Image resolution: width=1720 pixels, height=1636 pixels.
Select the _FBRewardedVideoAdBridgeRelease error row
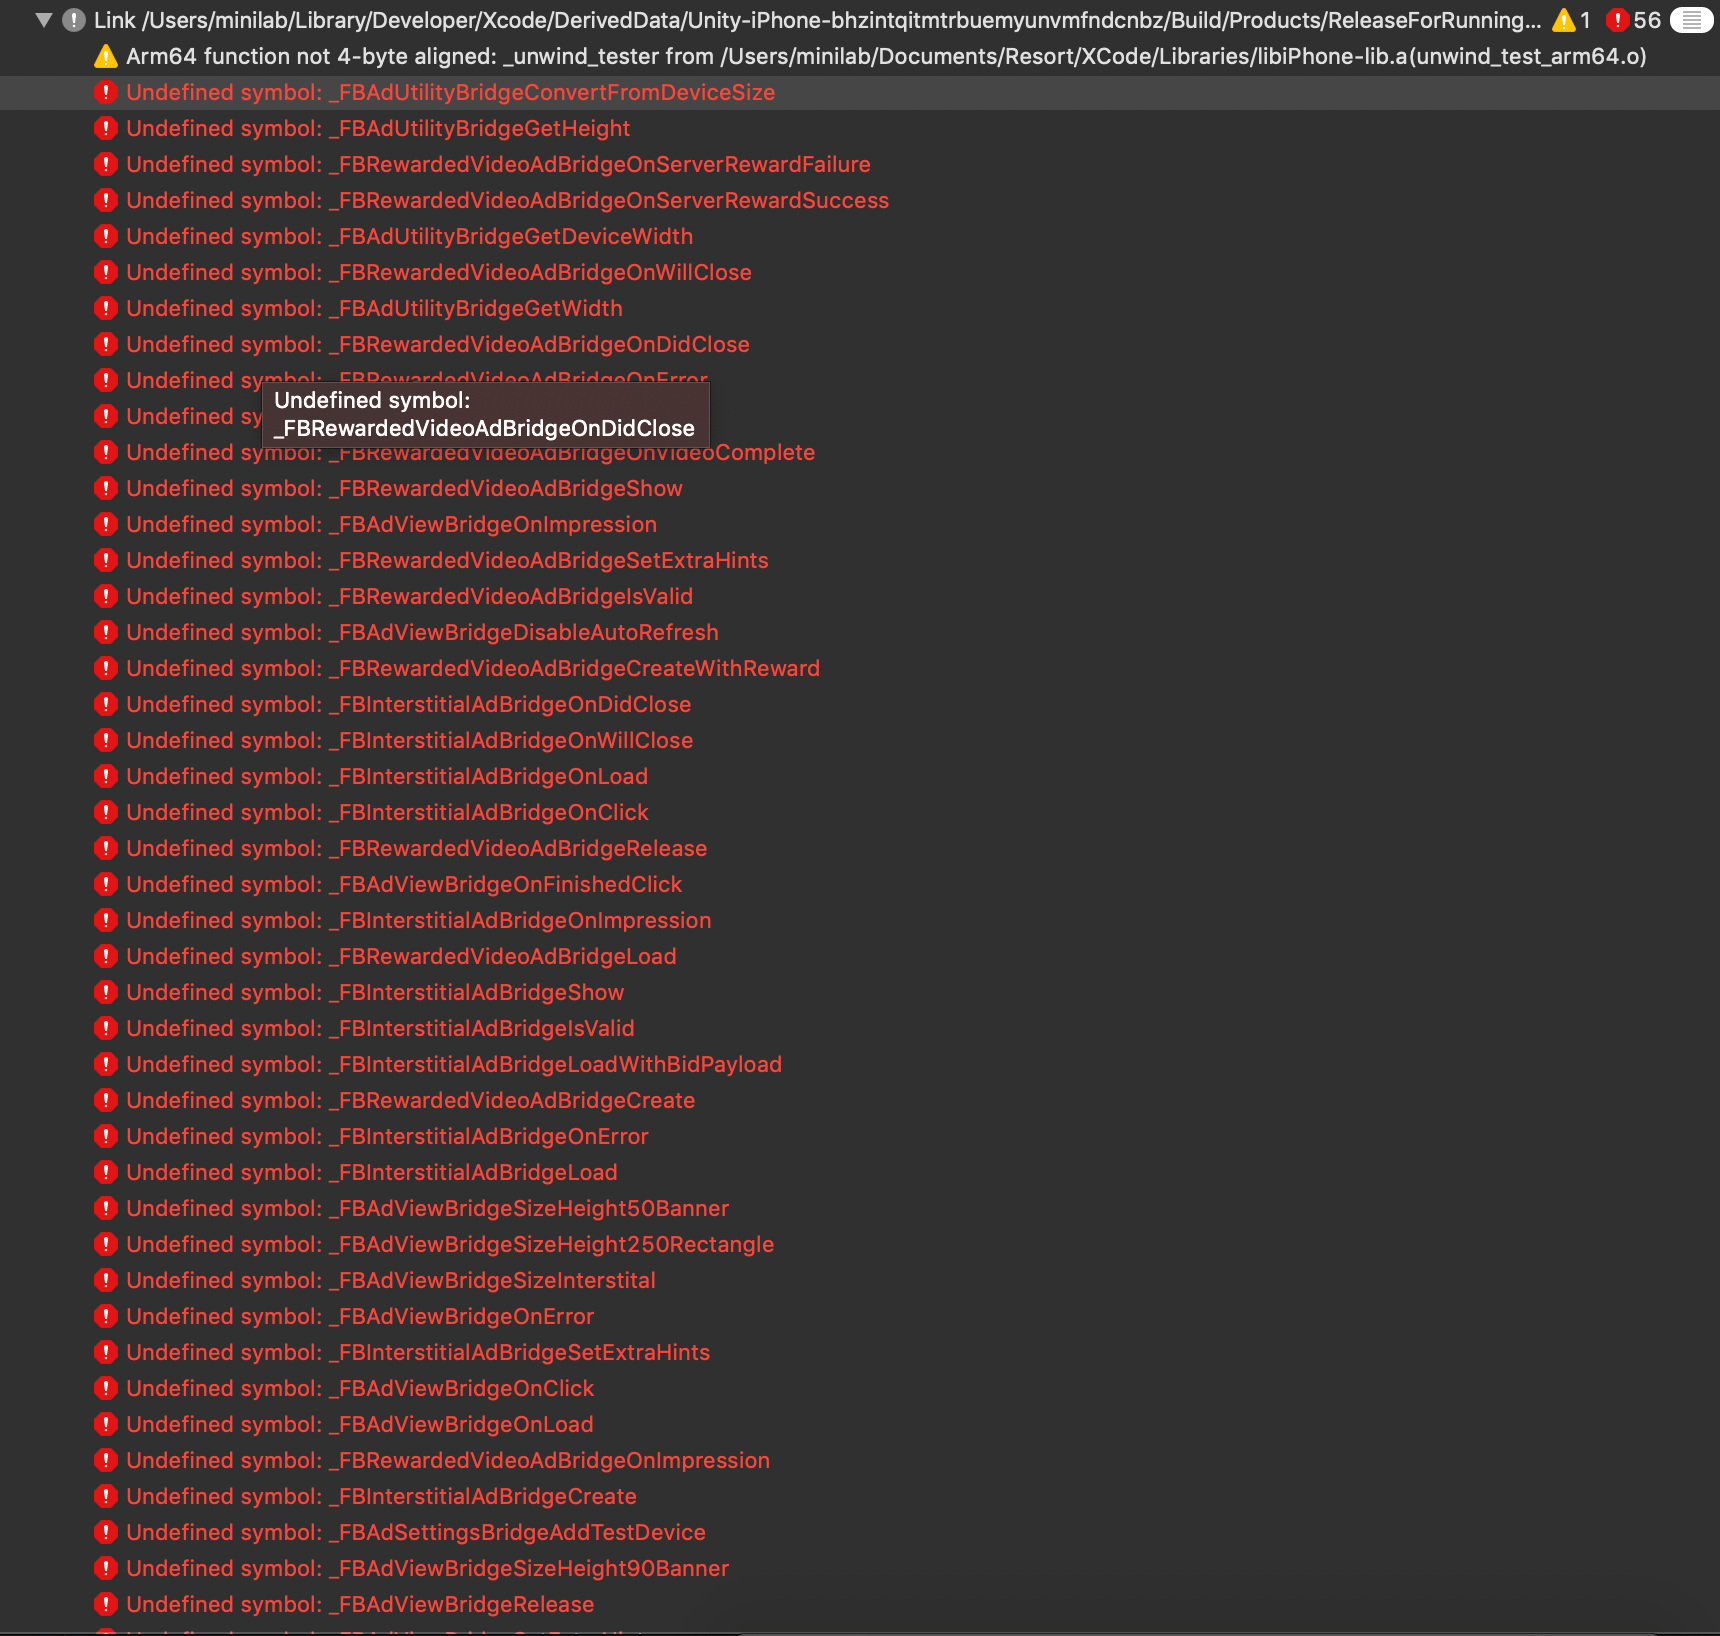(x=860, y=848)
